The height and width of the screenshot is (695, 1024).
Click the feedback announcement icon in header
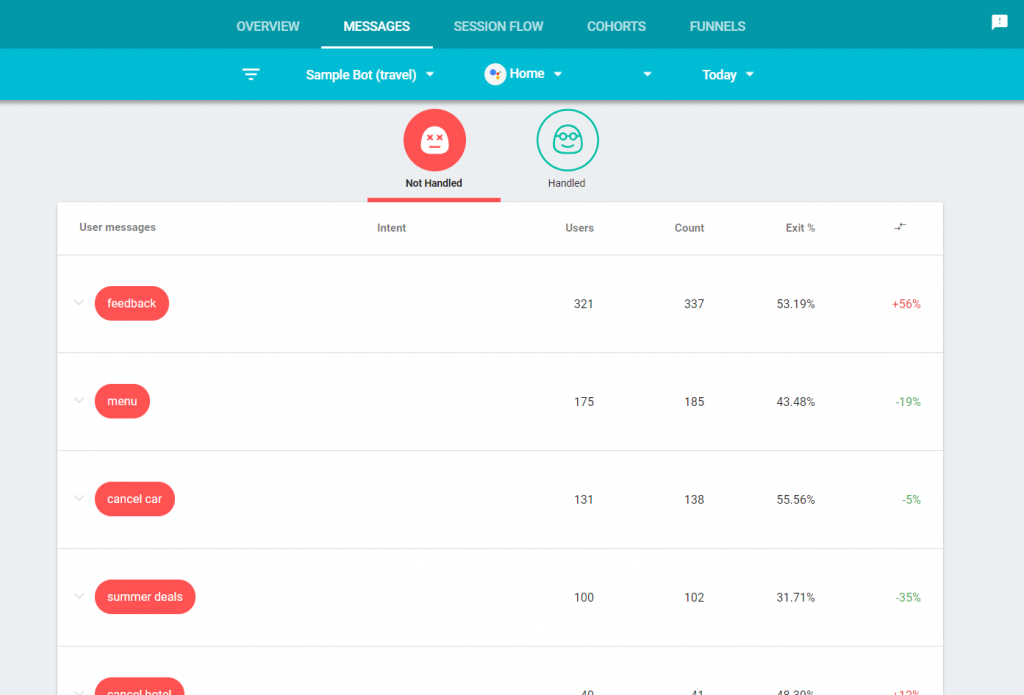tap(999, 23)
